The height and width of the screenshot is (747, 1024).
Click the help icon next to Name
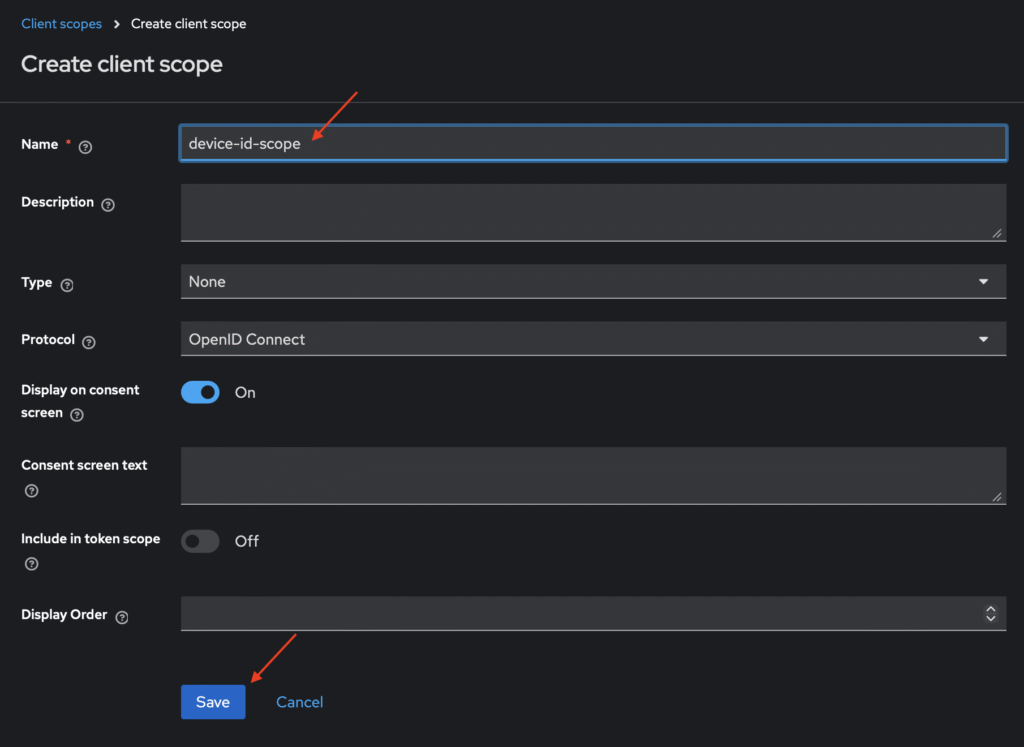(85, 147)
